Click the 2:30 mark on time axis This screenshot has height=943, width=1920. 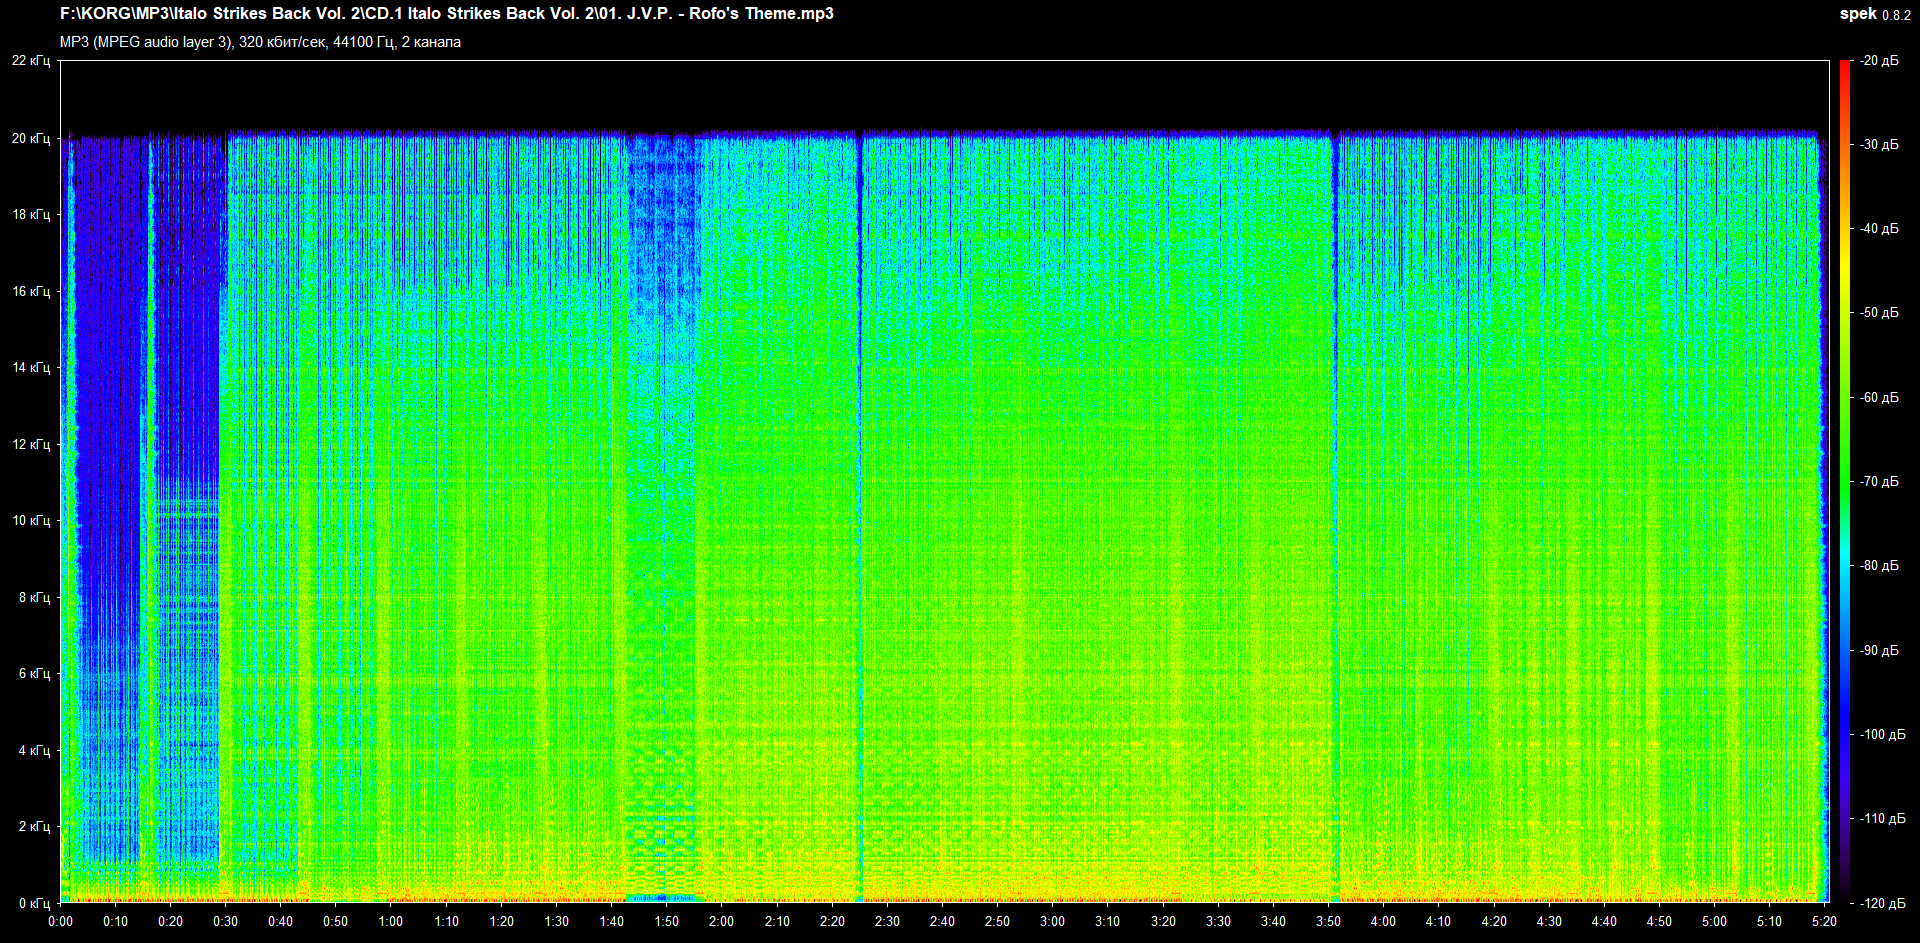click(887, 921)
